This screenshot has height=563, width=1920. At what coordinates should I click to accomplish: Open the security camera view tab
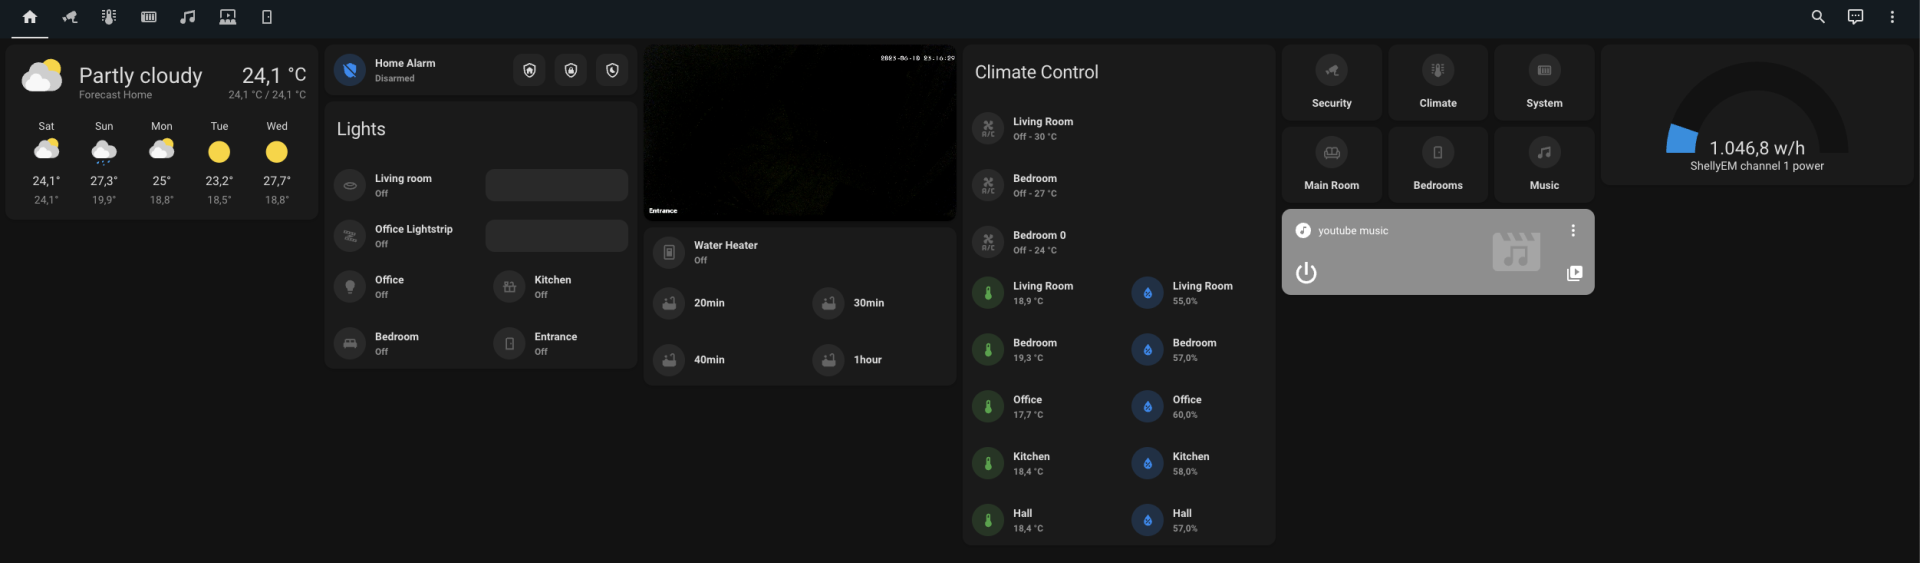69,17
